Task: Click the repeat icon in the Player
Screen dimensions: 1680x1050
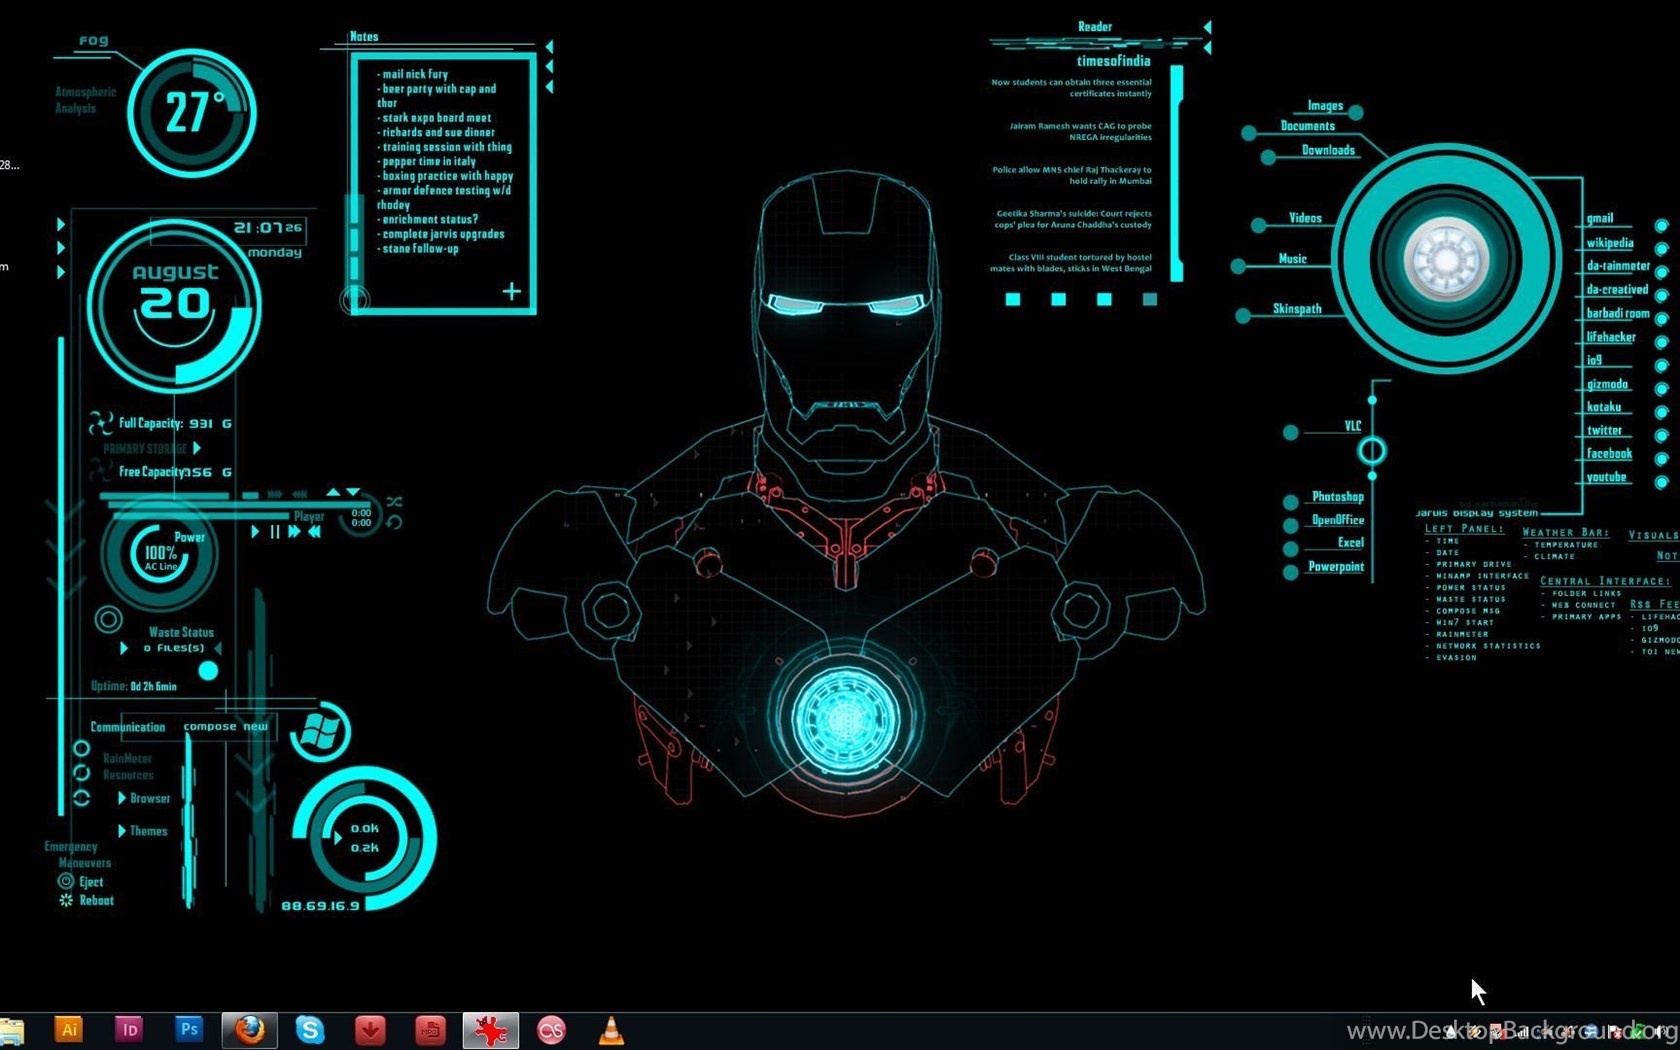Action: click(394, 522)
